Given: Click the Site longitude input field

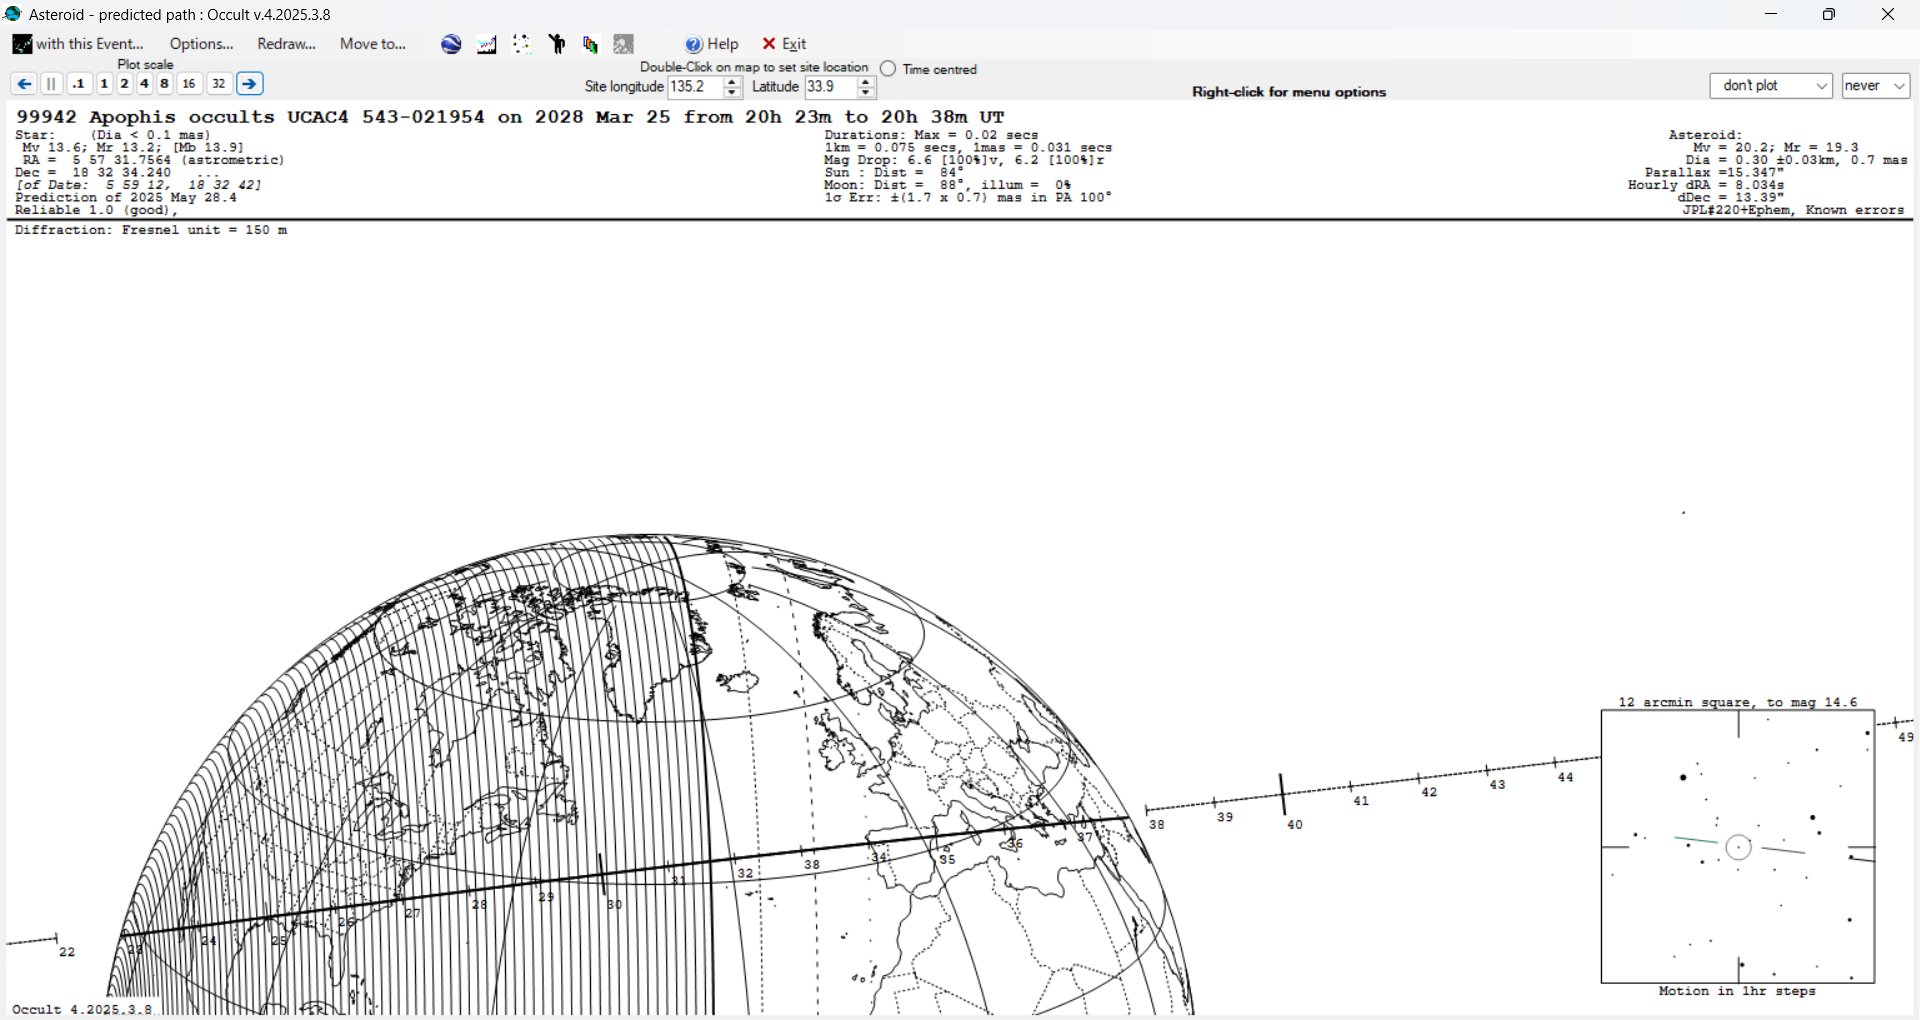Looking at the screenshot, I should [695, 87].
